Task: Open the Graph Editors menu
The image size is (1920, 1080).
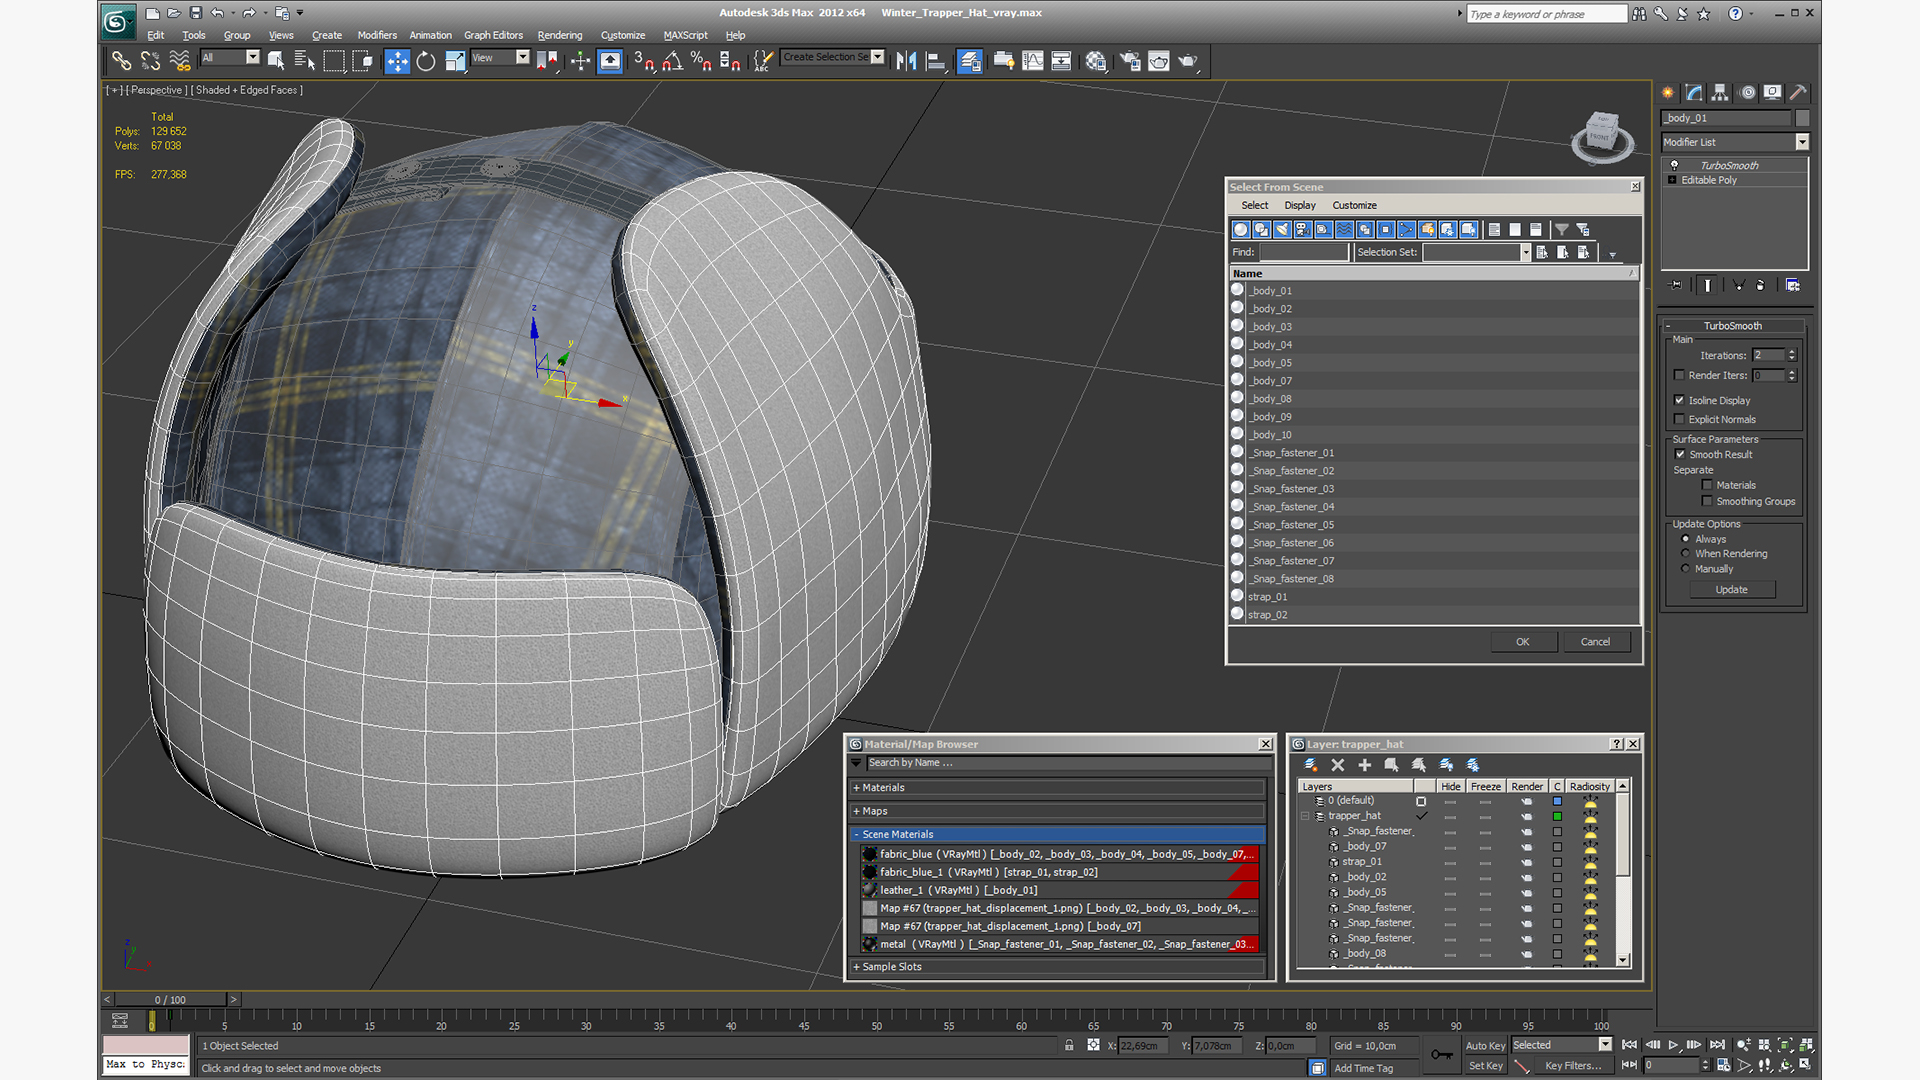Action: click(x=493, y=35)
